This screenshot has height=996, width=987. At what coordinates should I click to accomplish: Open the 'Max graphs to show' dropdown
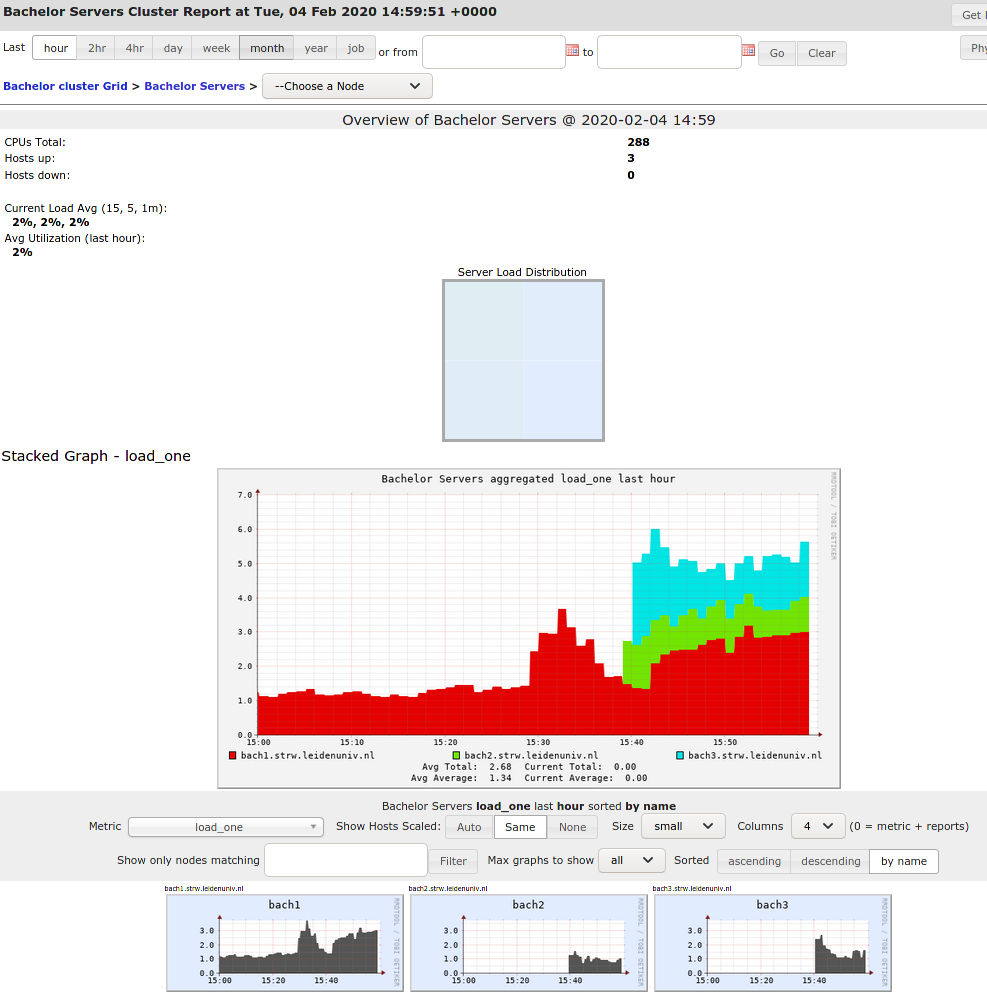pos(630,860)
